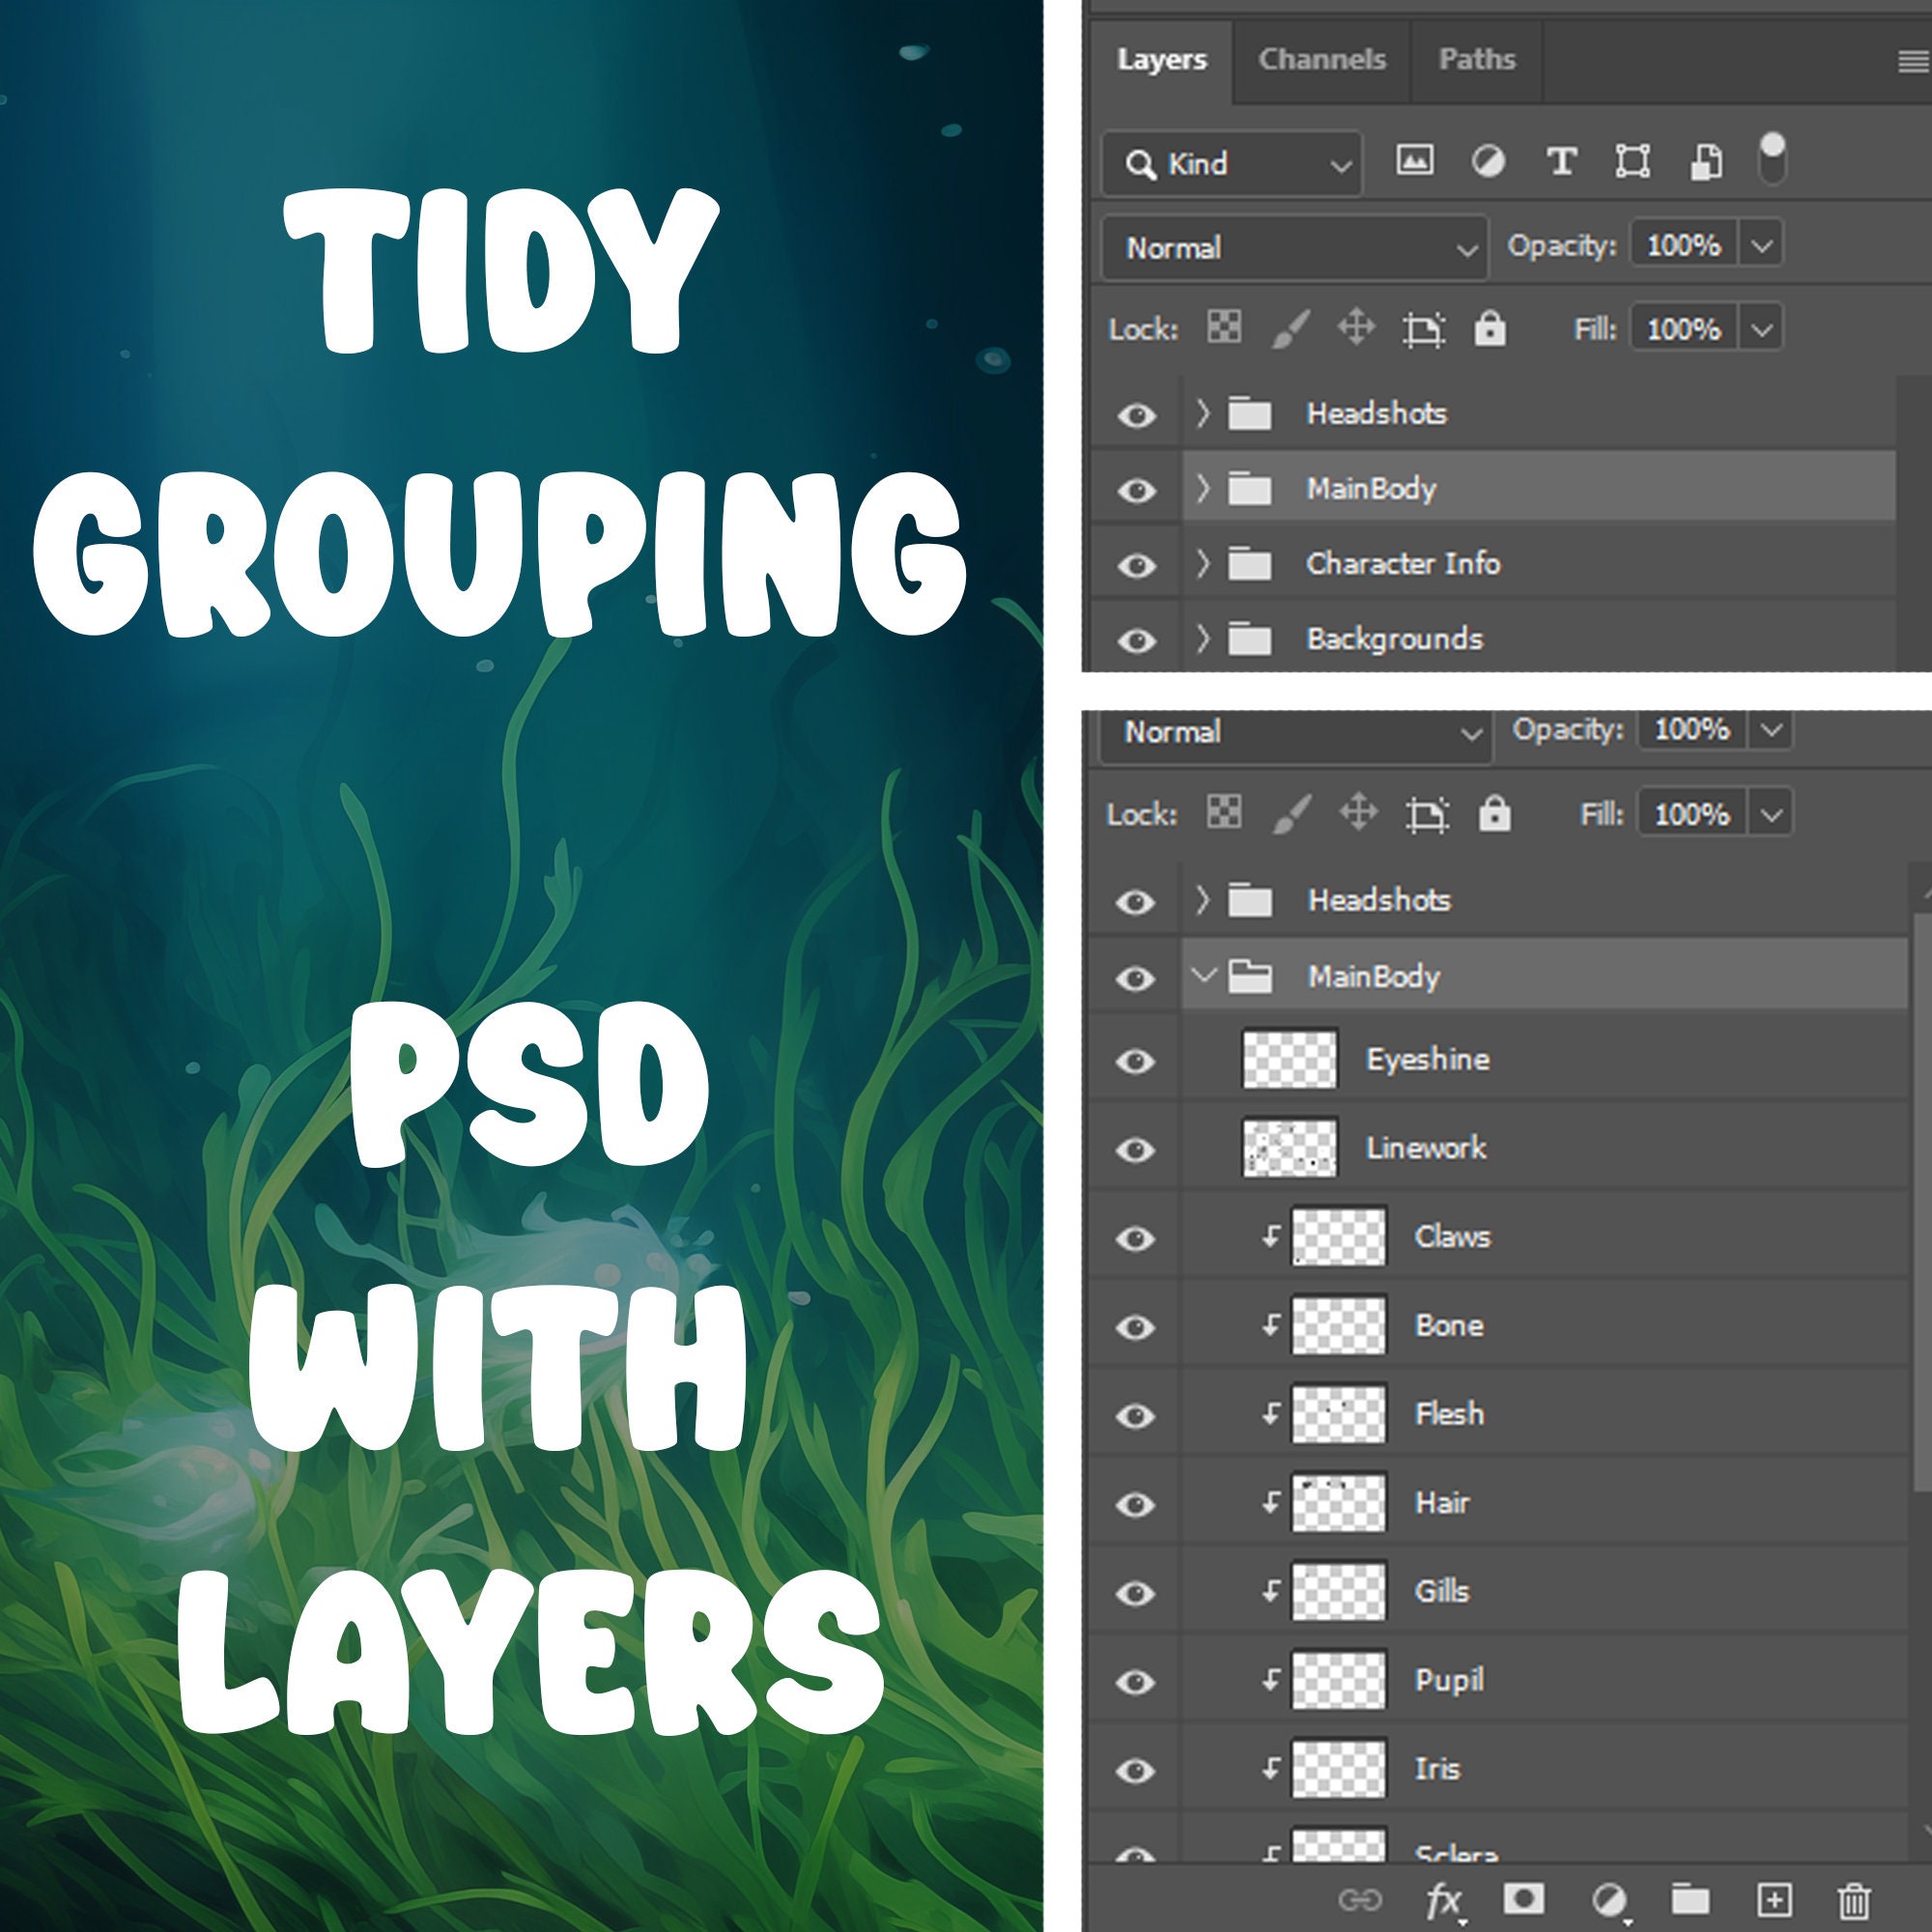Collapse the open MainBody group
This screenshot has width=1932, height=1932.
1204,974
